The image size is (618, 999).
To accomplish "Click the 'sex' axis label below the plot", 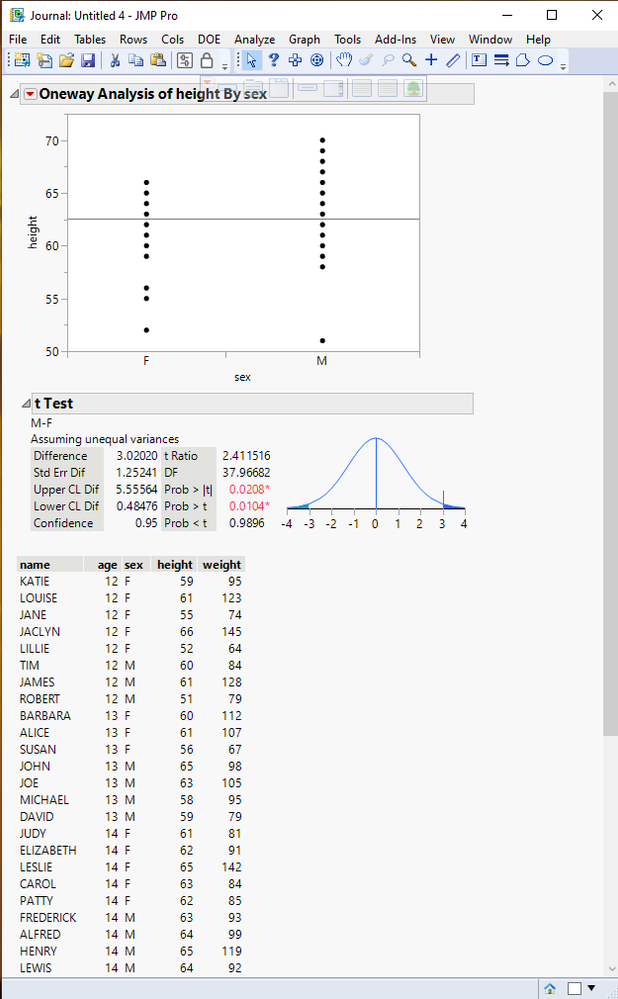I will 243,377.
